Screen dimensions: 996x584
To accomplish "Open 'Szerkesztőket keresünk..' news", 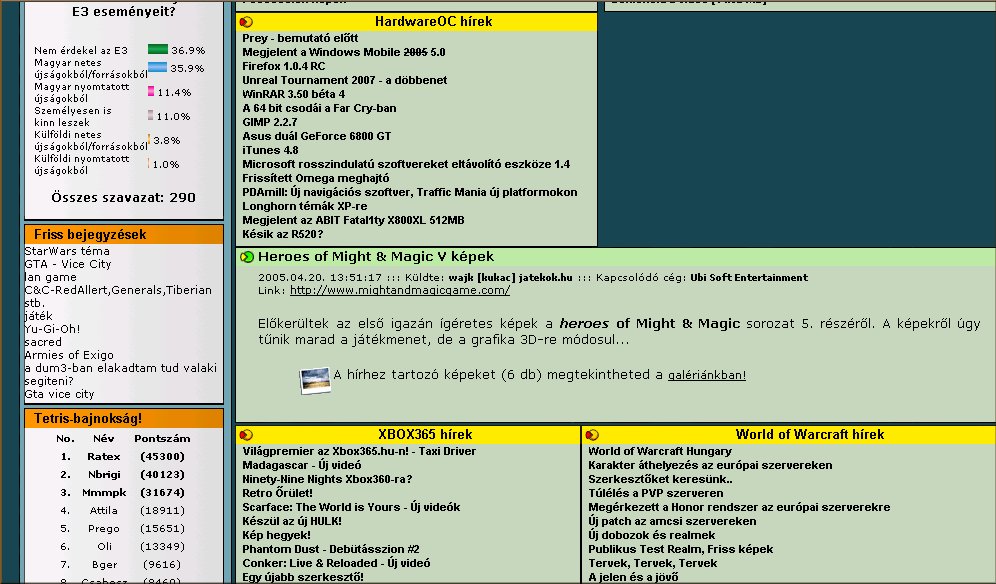I will 661,479.
